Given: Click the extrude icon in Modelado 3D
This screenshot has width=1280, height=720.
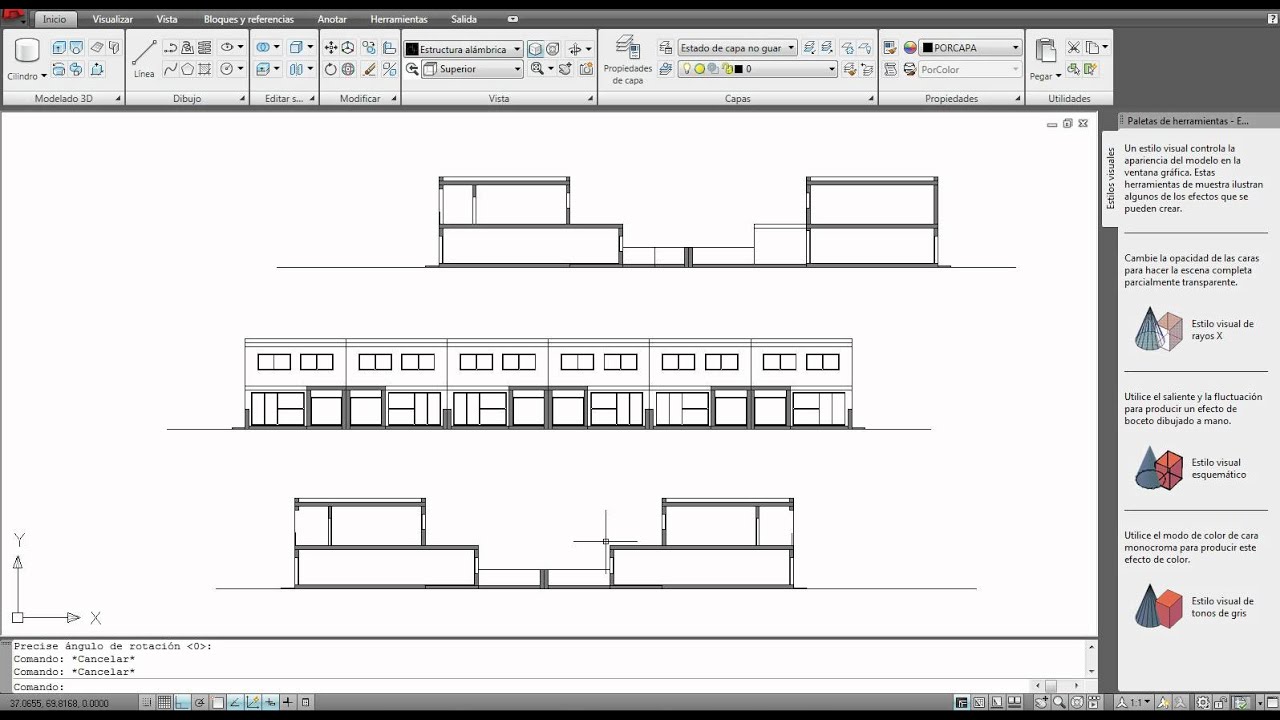Looking at the screenshot, I should 59,48.
